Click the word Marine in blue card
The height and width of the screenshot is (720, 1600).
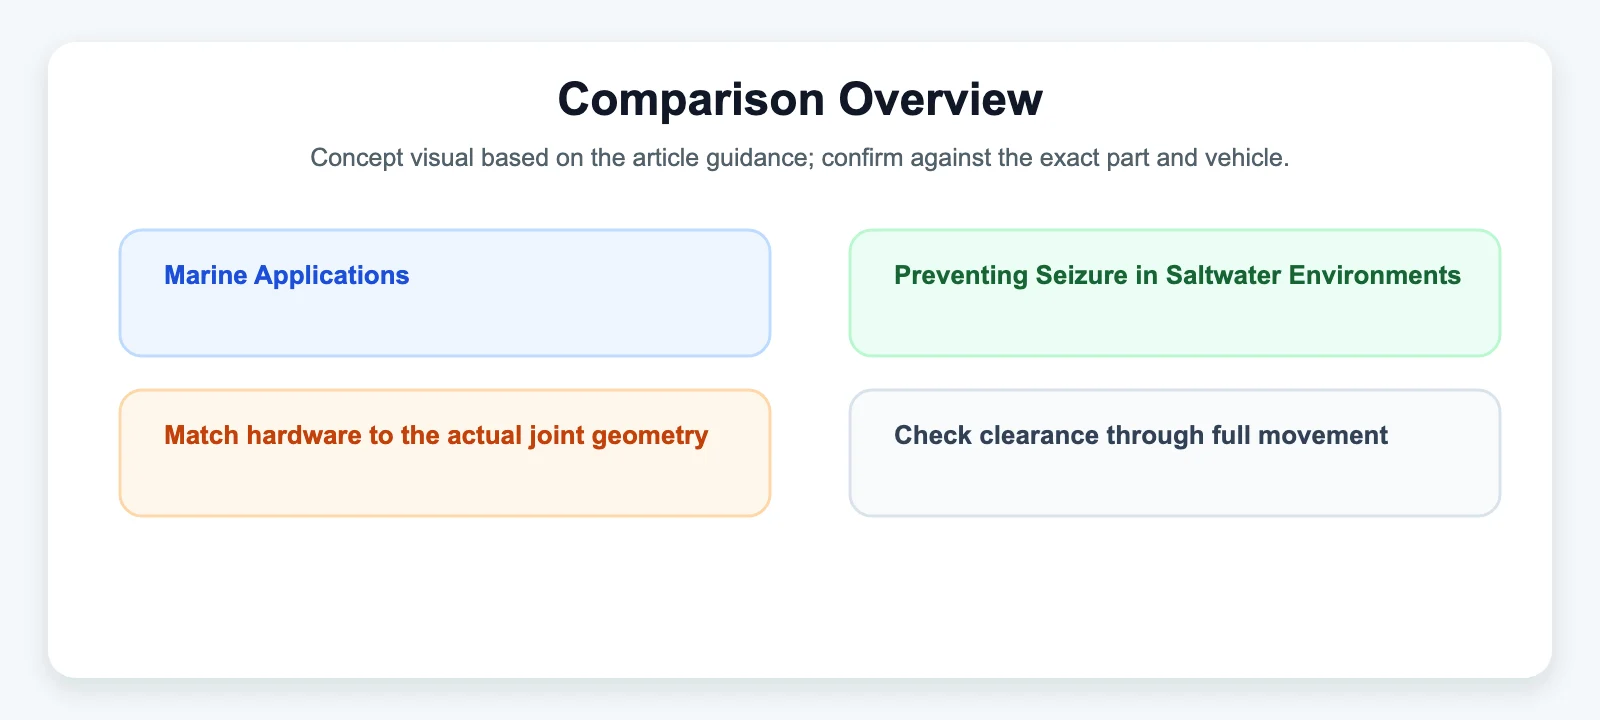206,275
